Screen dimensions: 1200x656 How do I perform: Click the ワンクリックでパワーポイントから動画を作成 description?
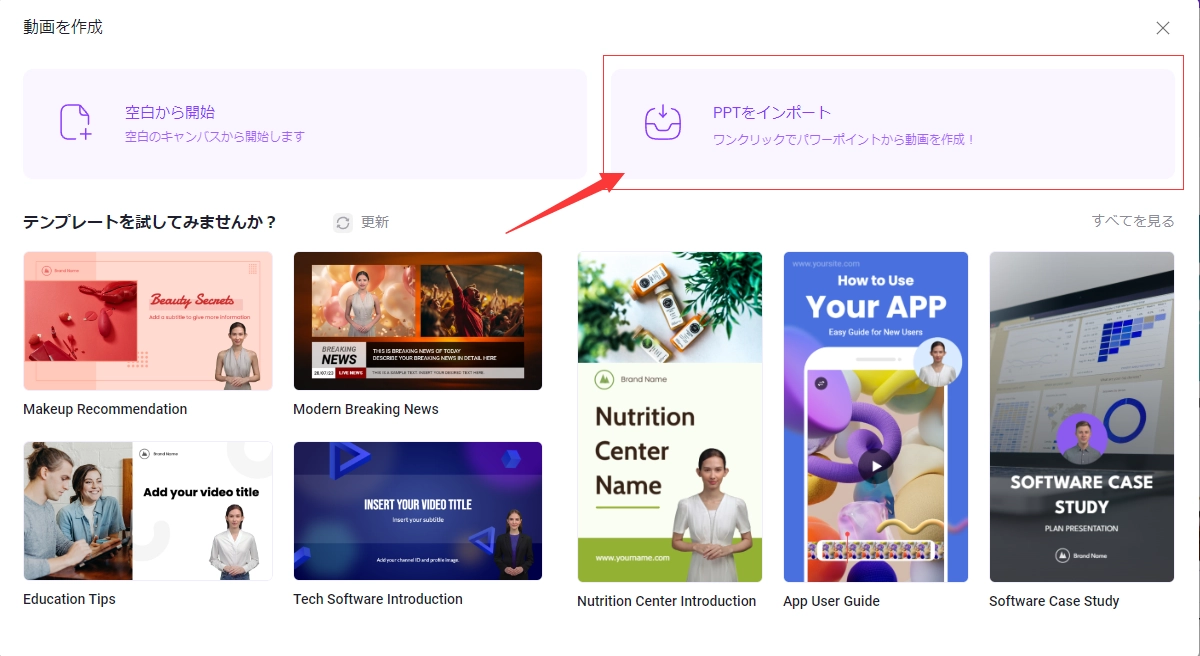coord(844,140)
